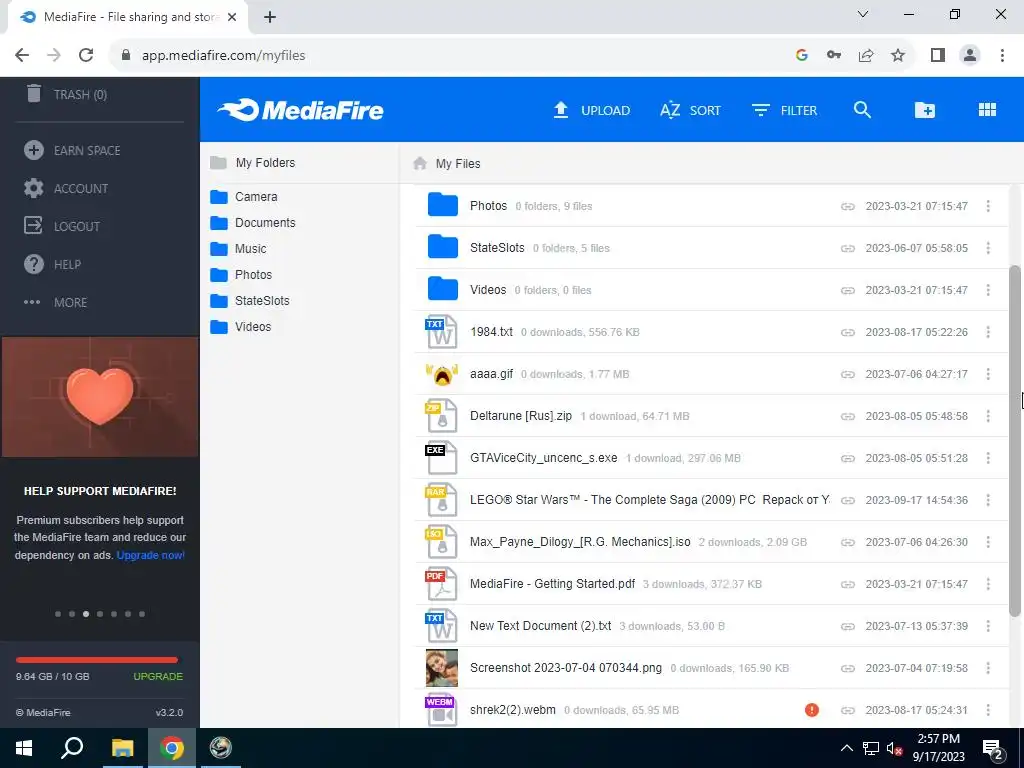Open the Filter menu
Image resolution: width=1024 pixels, height=768 pixels.
(784, 110)
